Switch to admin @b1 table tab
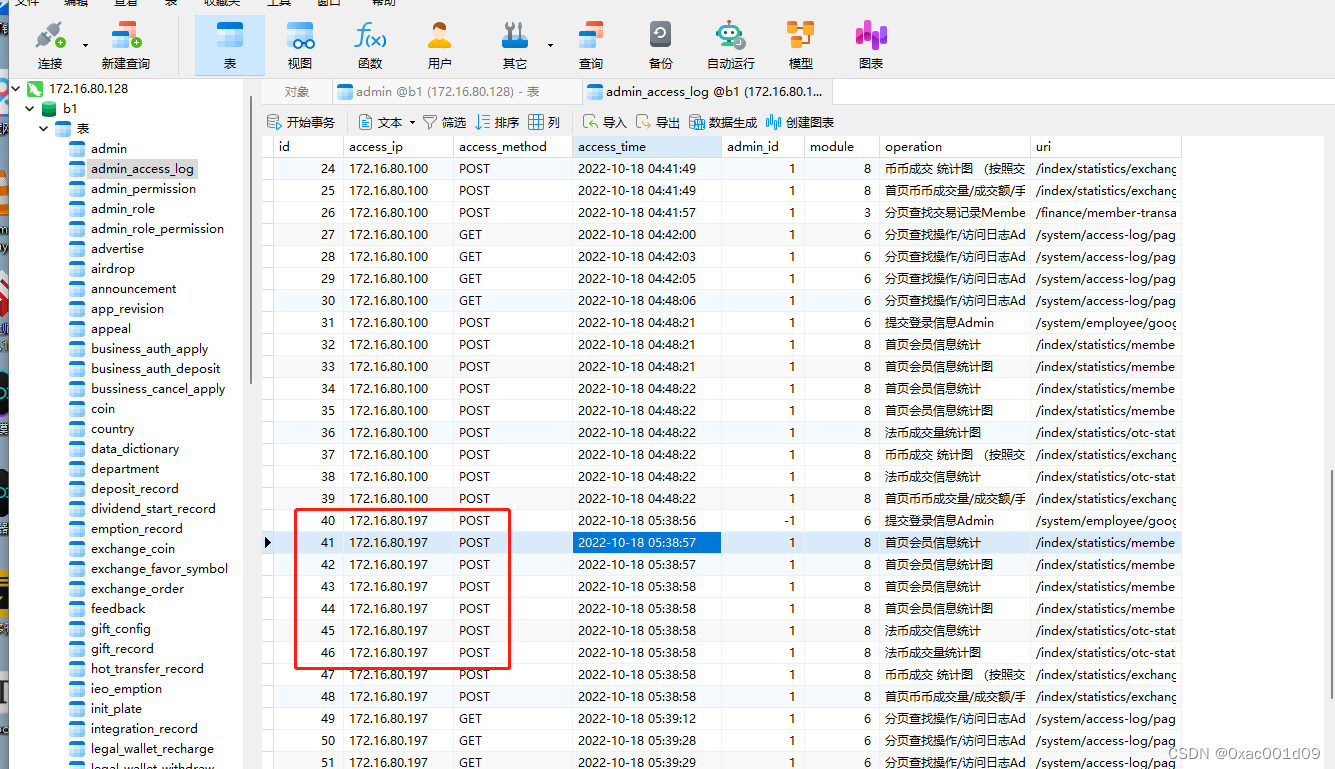1335x769 pixels. point(439,92)
